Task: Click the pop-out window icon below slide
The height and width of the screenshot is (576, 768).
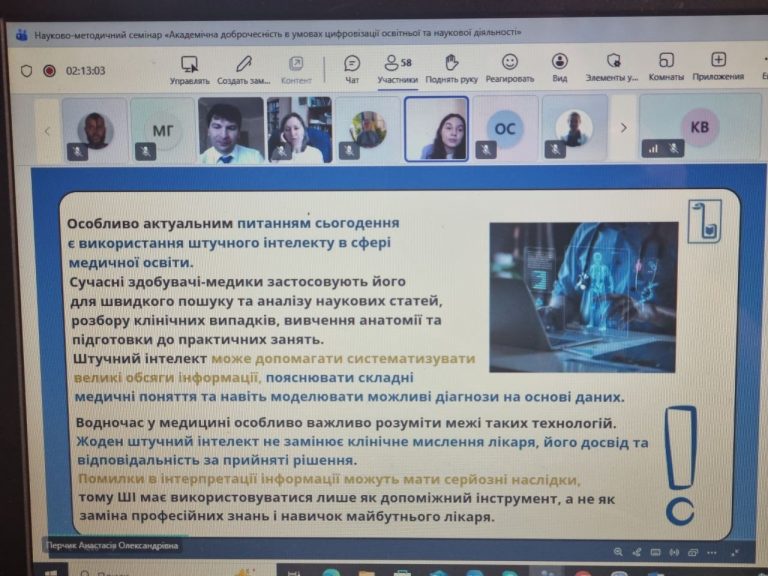Action: pyautogui.click(x=693, y=552)
